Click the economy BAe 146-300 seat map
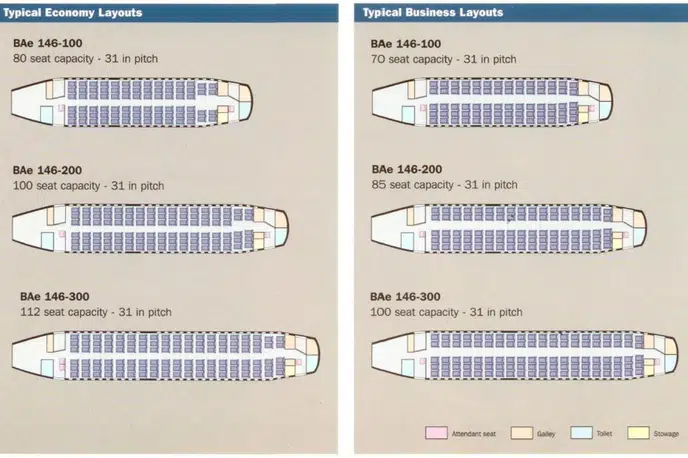This screenshot has width=688, height=458. 165,355
